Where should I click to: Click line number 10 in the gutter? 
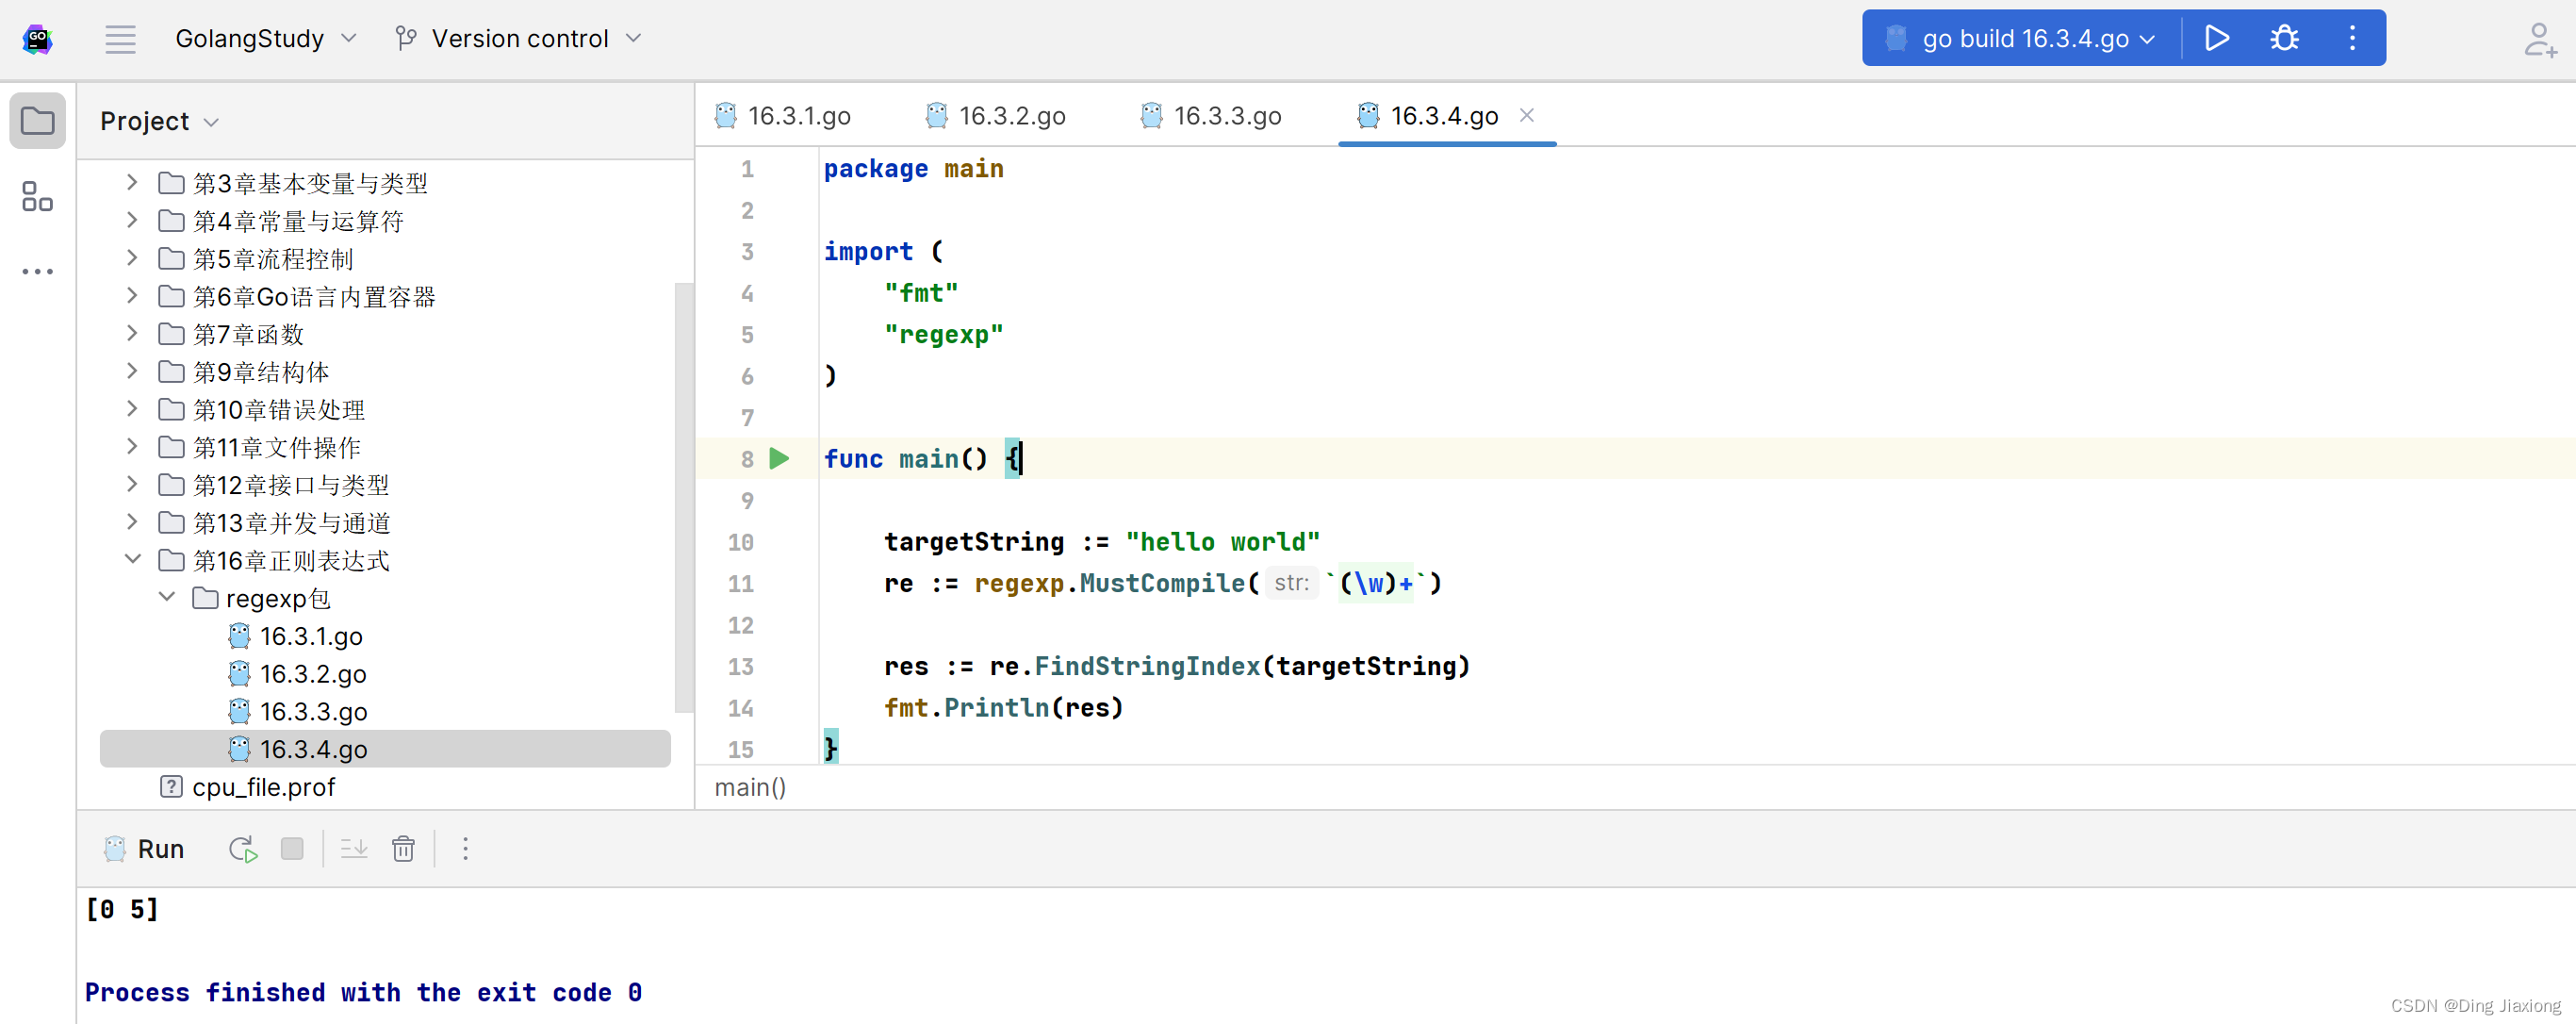[741, 542]
